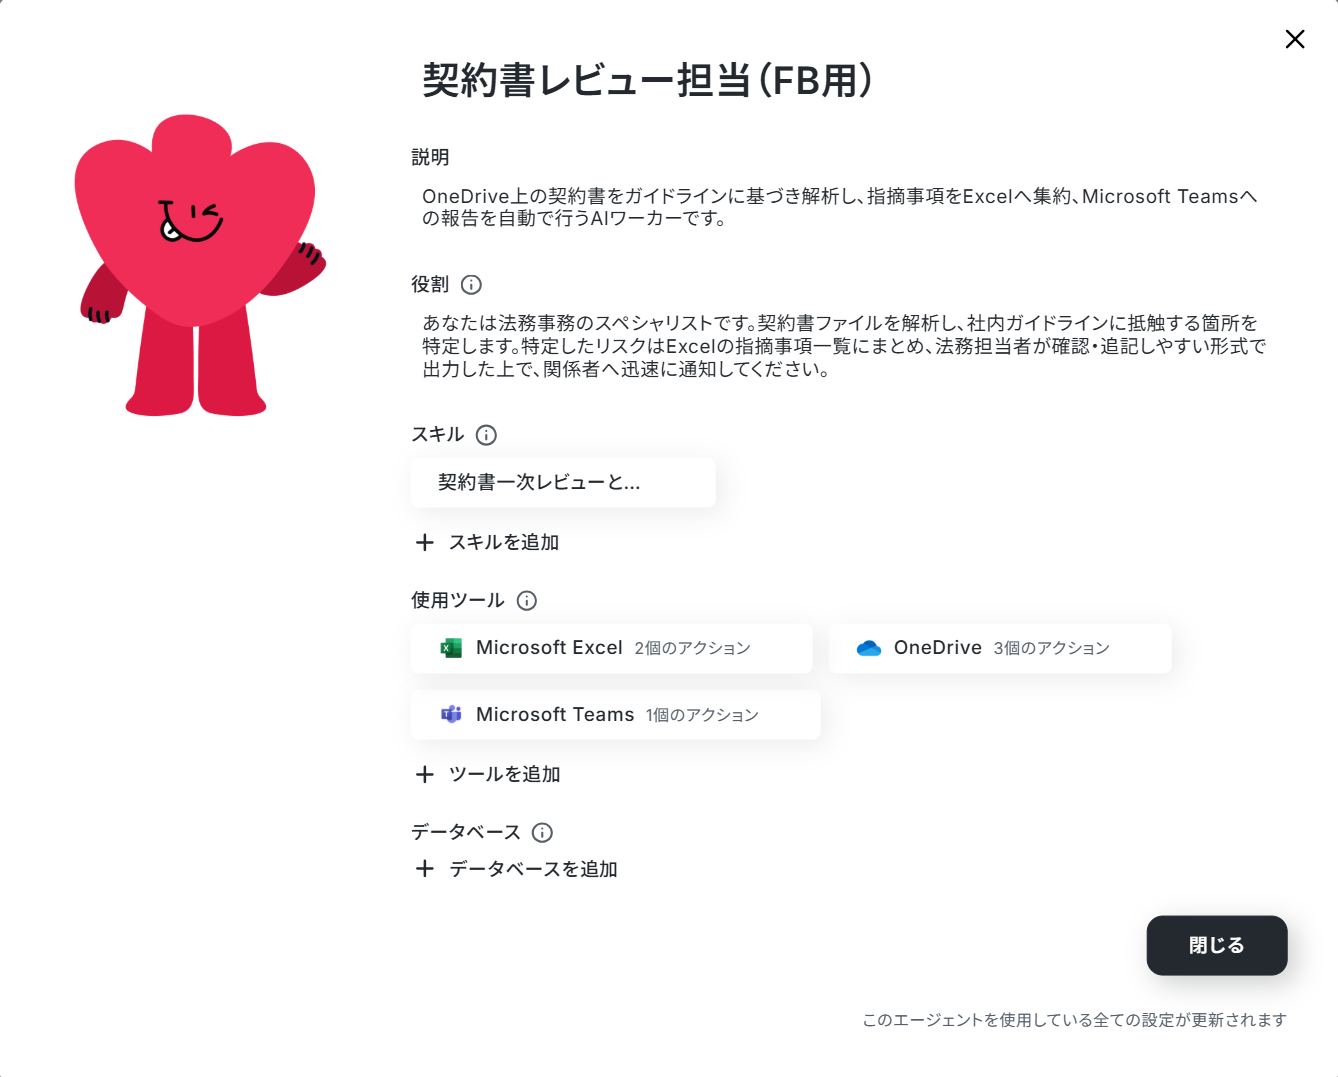Image resolution: width=1338 pixels, height=1077 pixels.
Task: Close the dialog with the X icon
Action: coord(1295,39)
